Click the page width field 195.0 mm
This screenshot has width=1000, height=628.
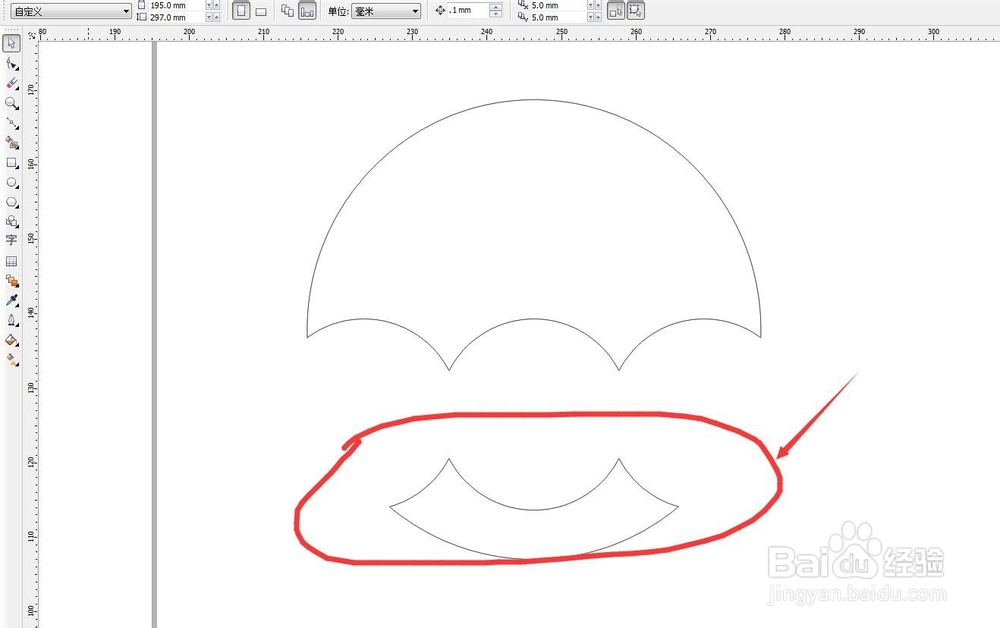pos(176,5)
